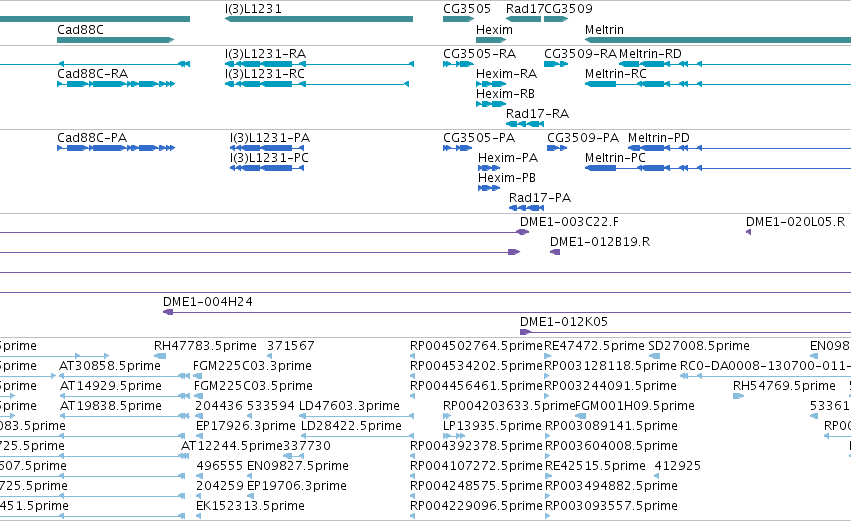
Task: Open the RP003093557.5prime EST label
Action: [611, 506]
